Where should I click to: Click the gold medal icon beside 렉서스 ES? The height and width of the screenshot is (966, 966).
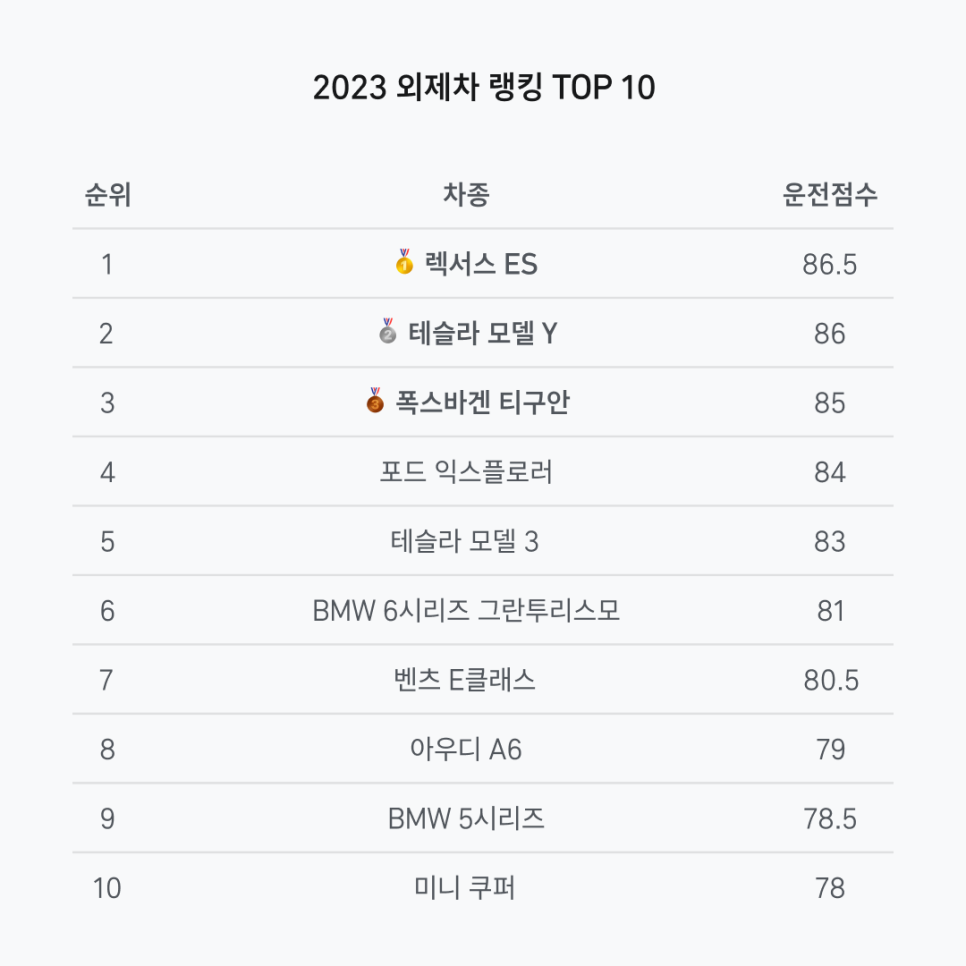tap(404, 262)
